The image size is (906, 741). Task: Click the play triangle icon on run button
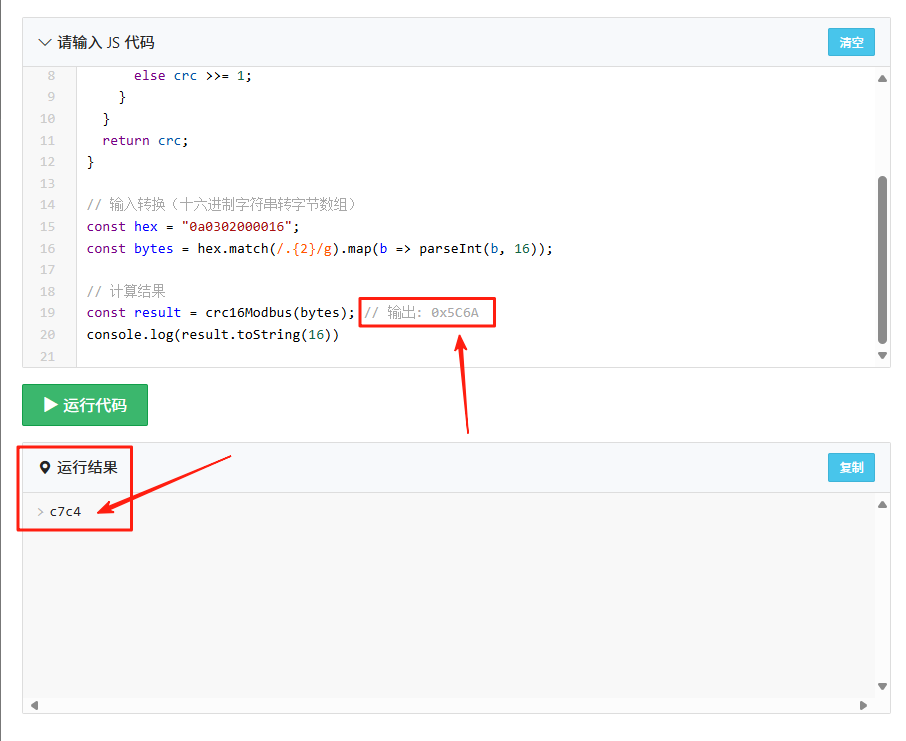[x=51, y=405]
